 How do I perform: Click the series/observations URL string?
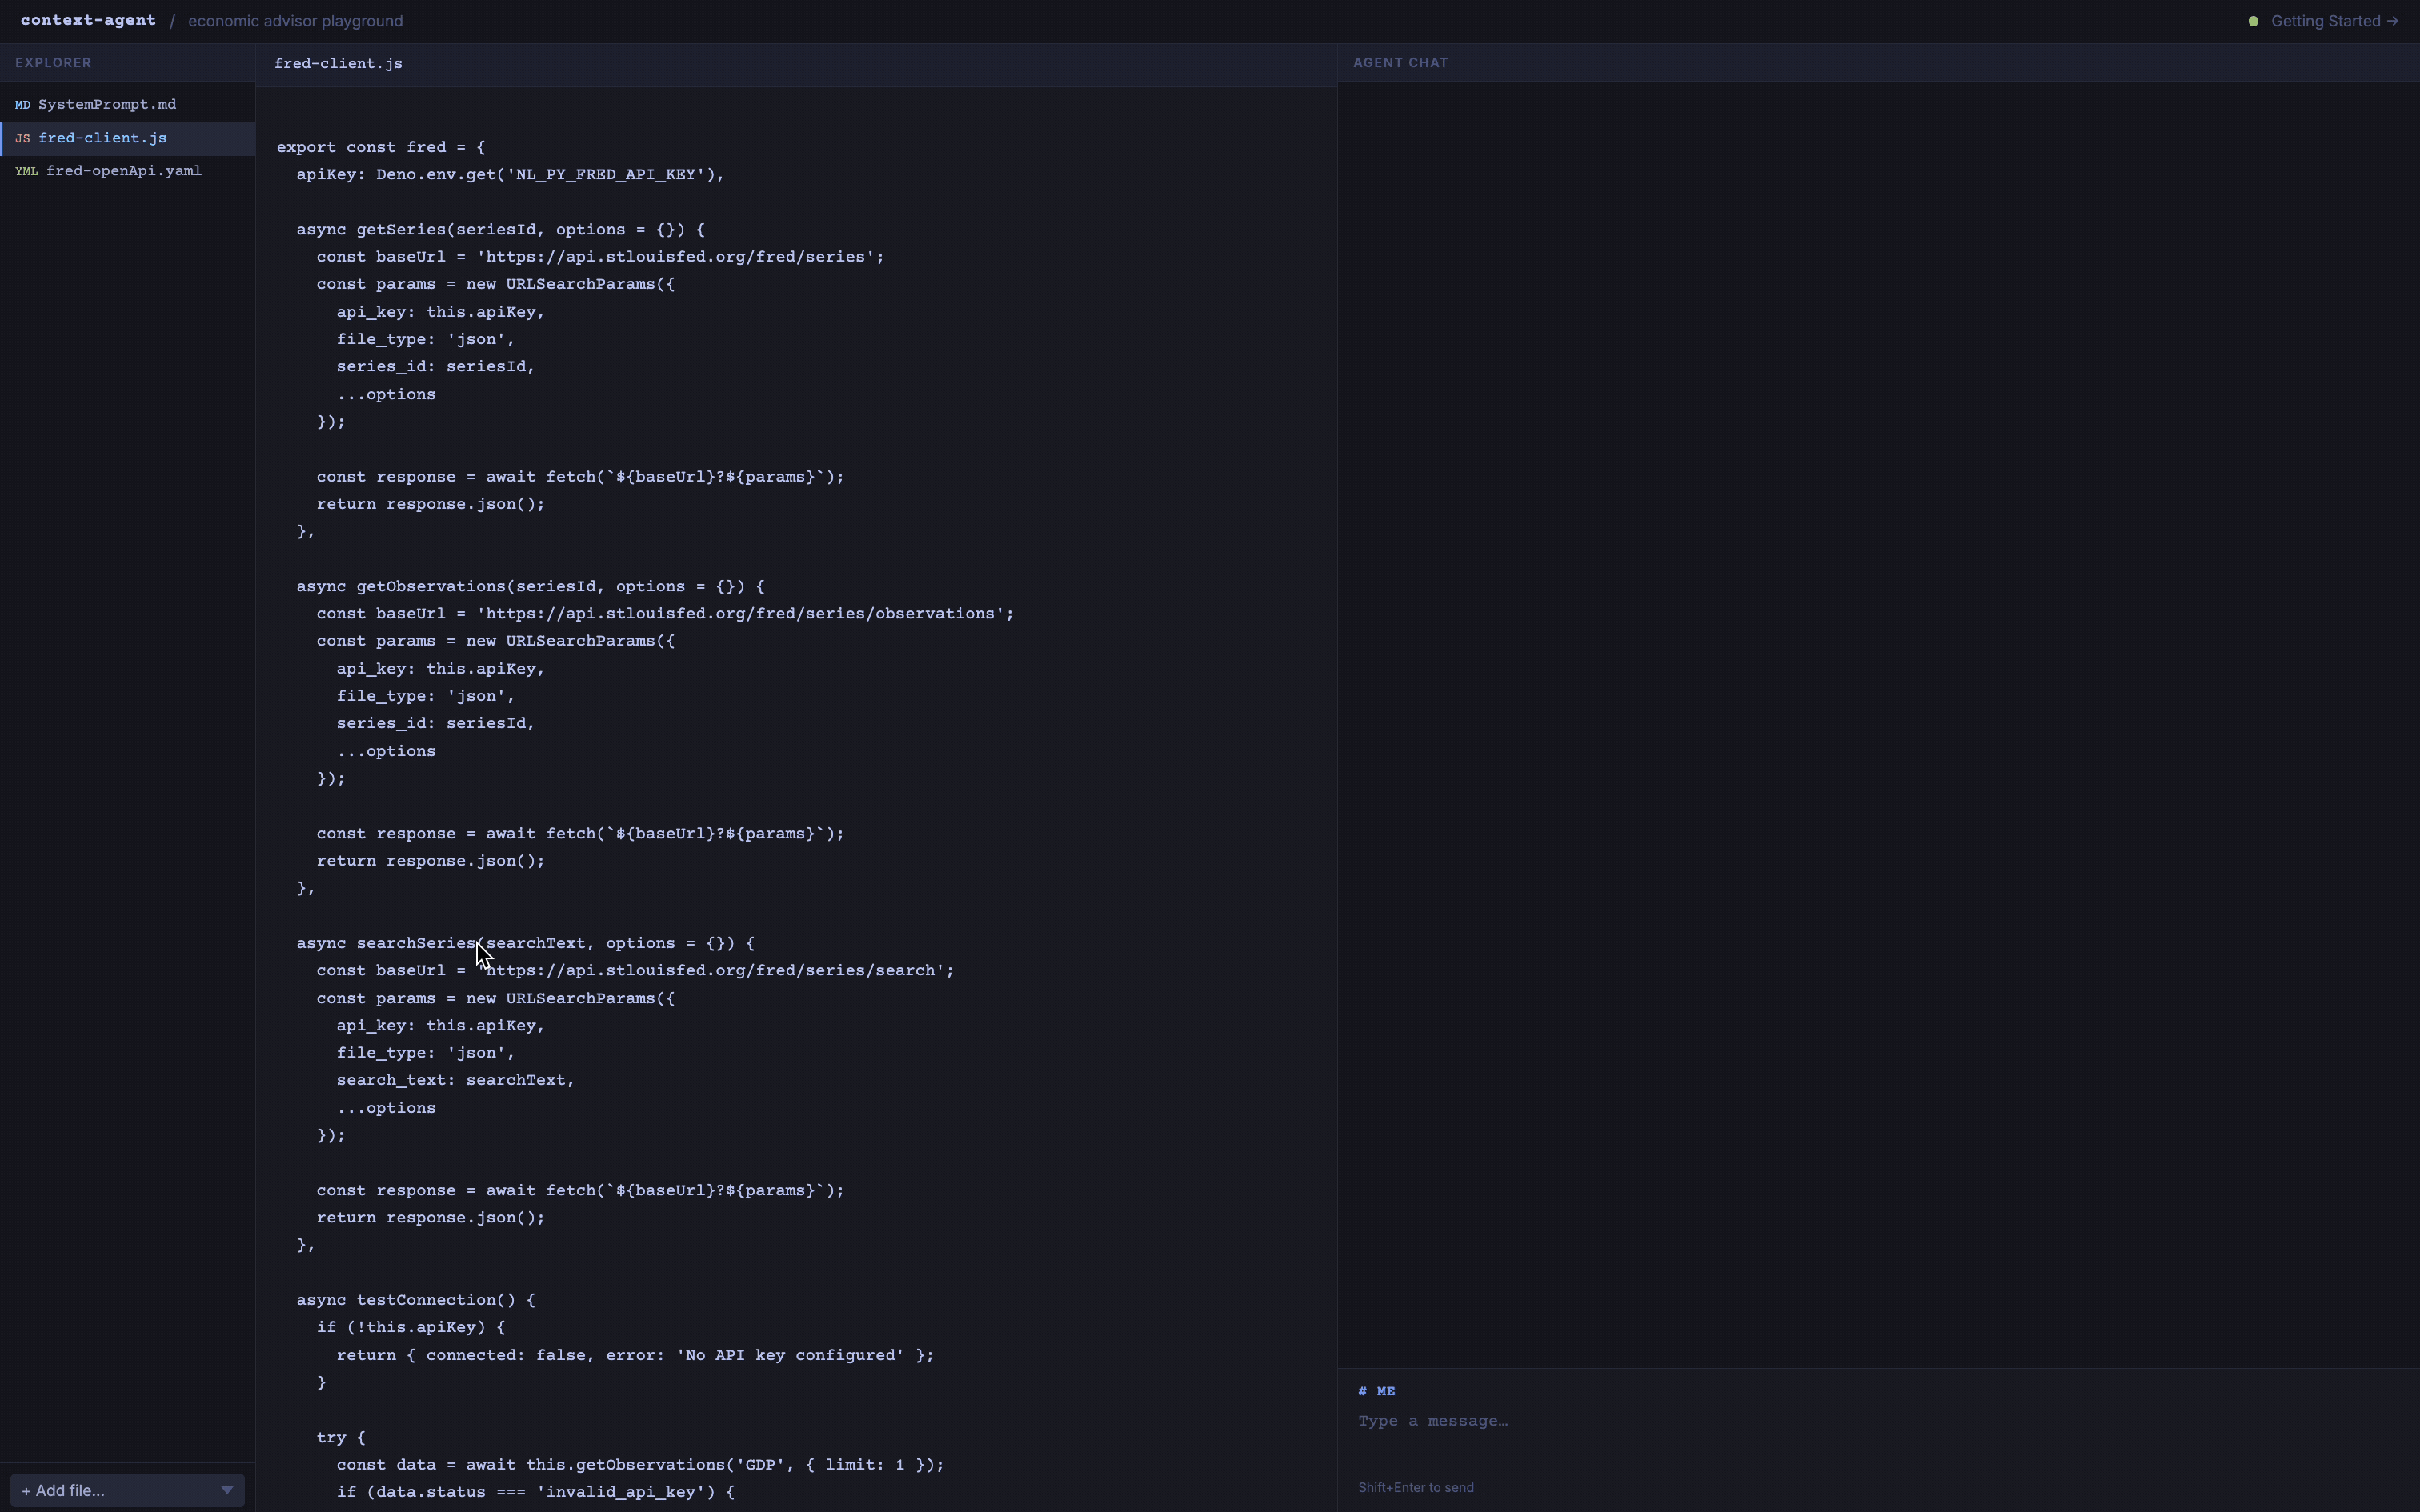[740, 613]
